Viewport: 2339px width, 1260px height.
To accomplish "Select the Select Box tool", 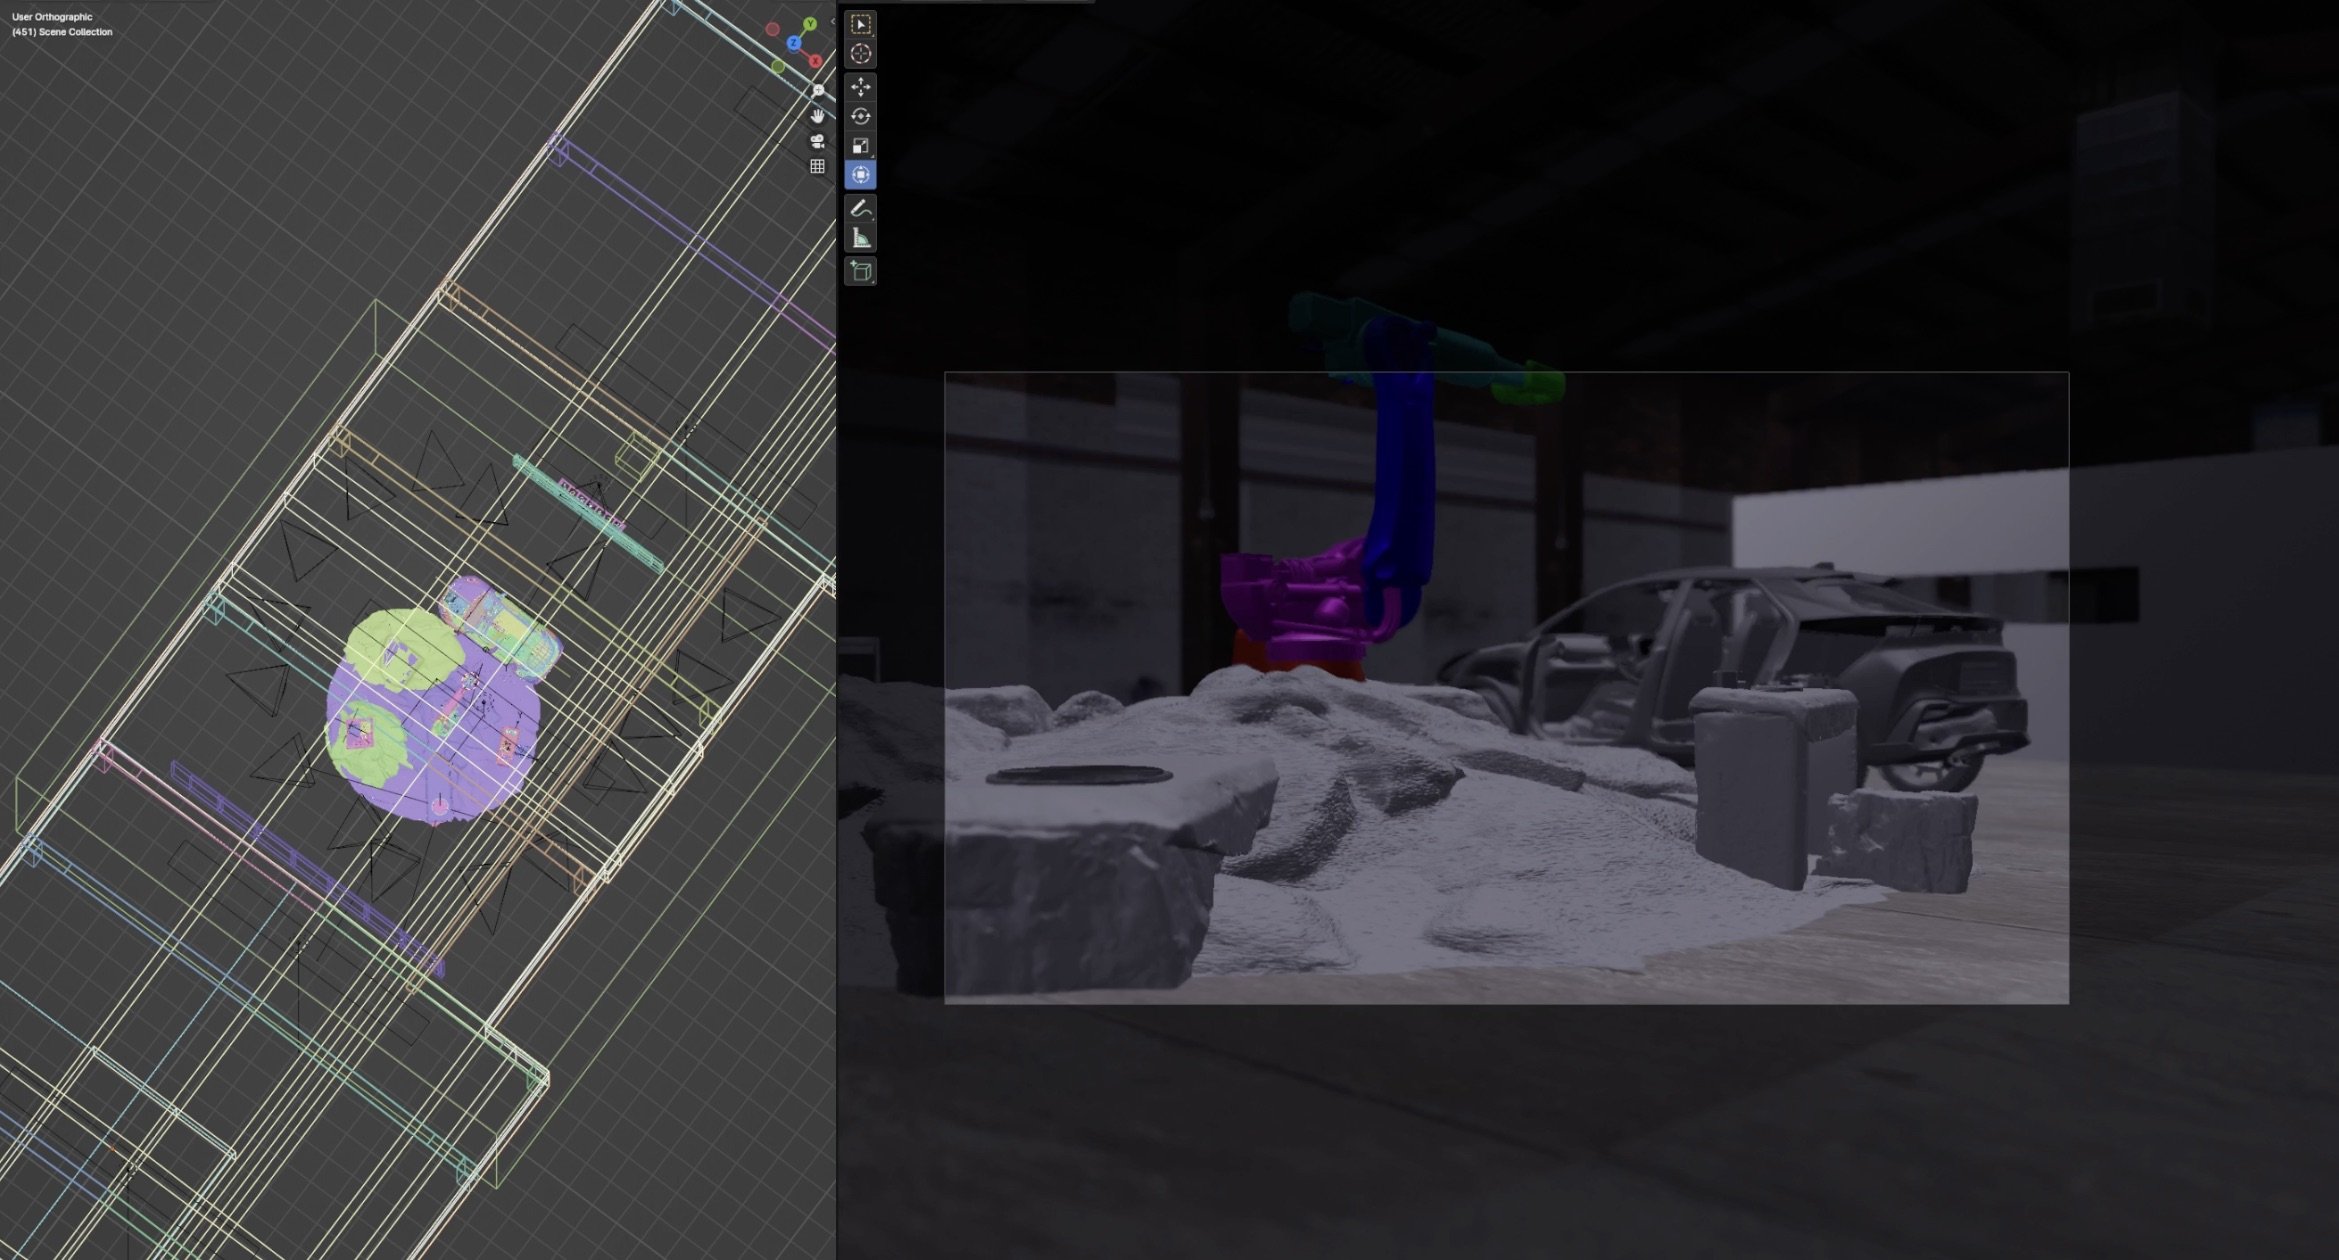I will (860, 24).
